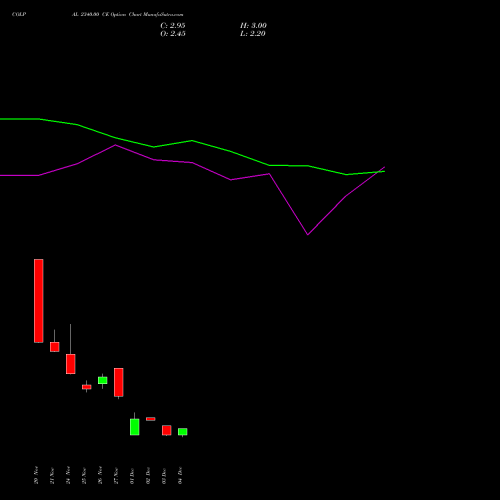
Task: Select the red candle for 27 Nov
Action: pos(119,382)
